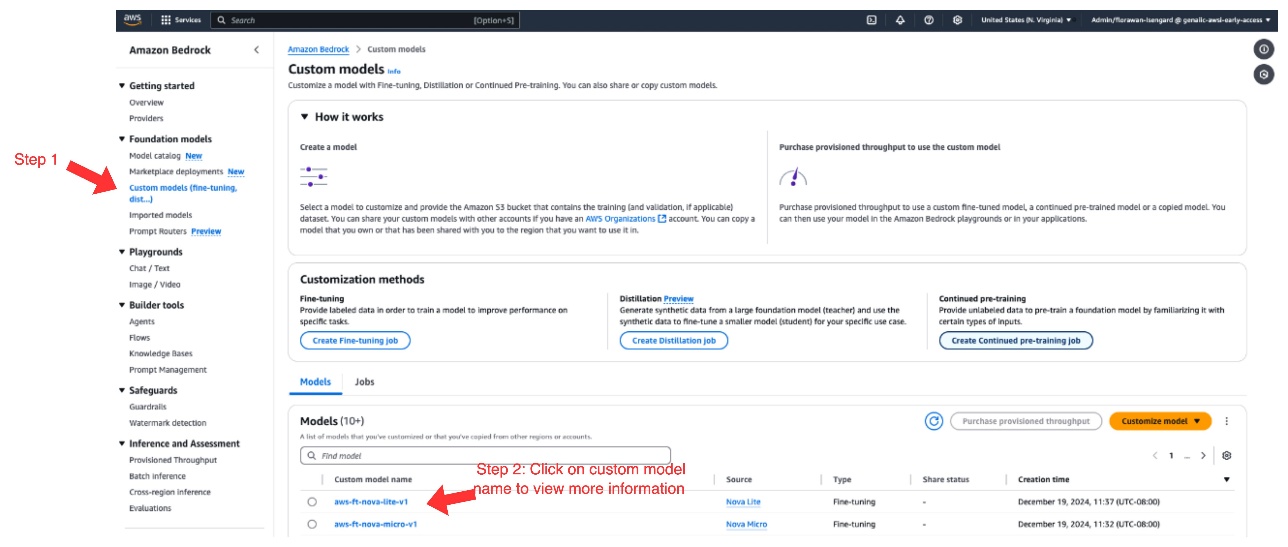The height and width of the screenshot is (547, 1288).
Task: Click the external link icon after AWS Organizations
Action: [662, 218]
